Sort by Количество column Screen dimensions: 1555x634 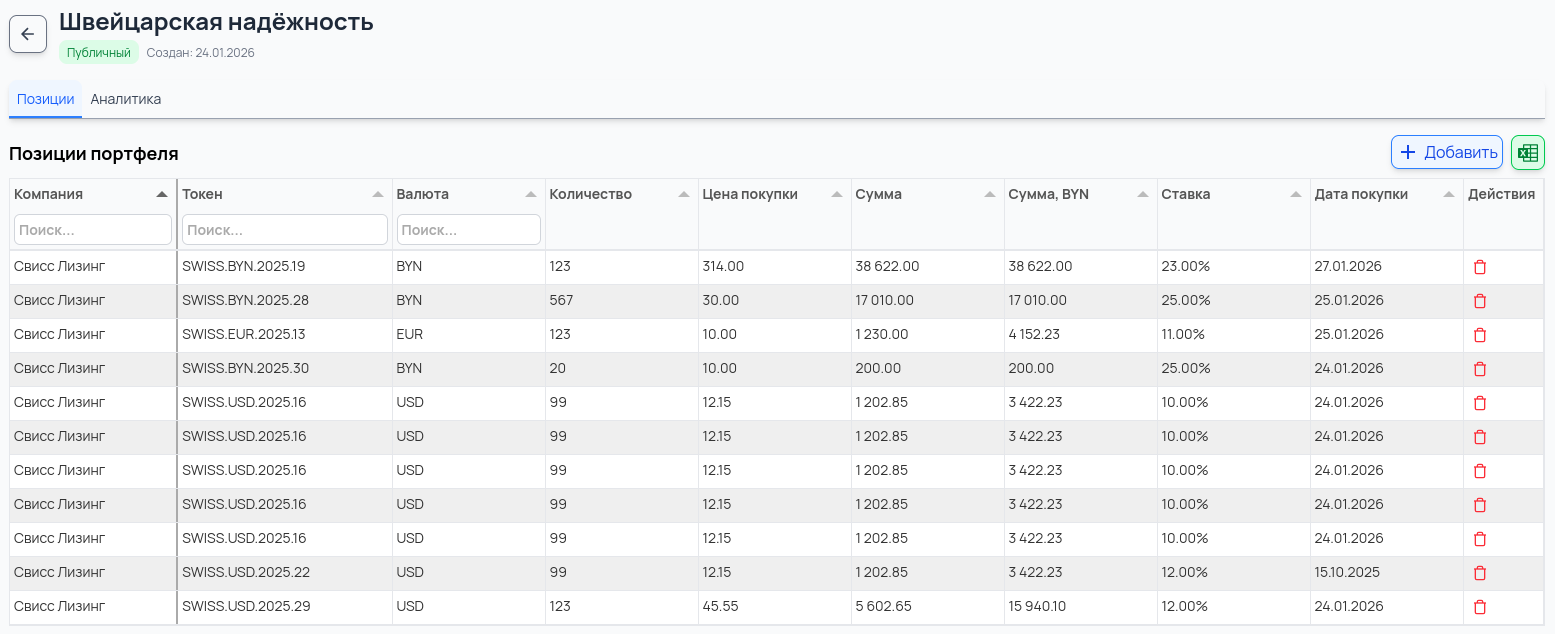pos(683,195)
